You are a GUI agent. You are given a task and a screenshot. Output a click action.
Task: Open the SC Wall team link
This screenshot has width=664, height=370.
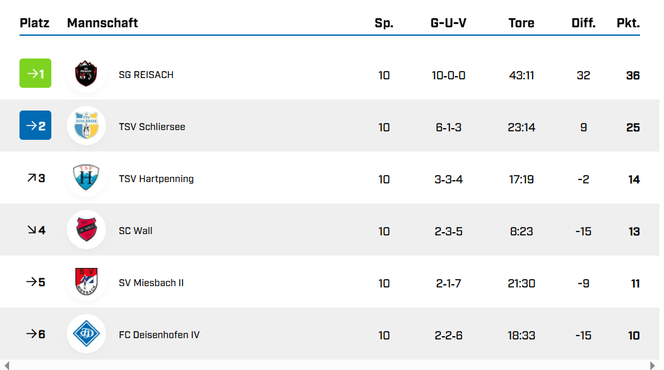click(x=136, y=231)
